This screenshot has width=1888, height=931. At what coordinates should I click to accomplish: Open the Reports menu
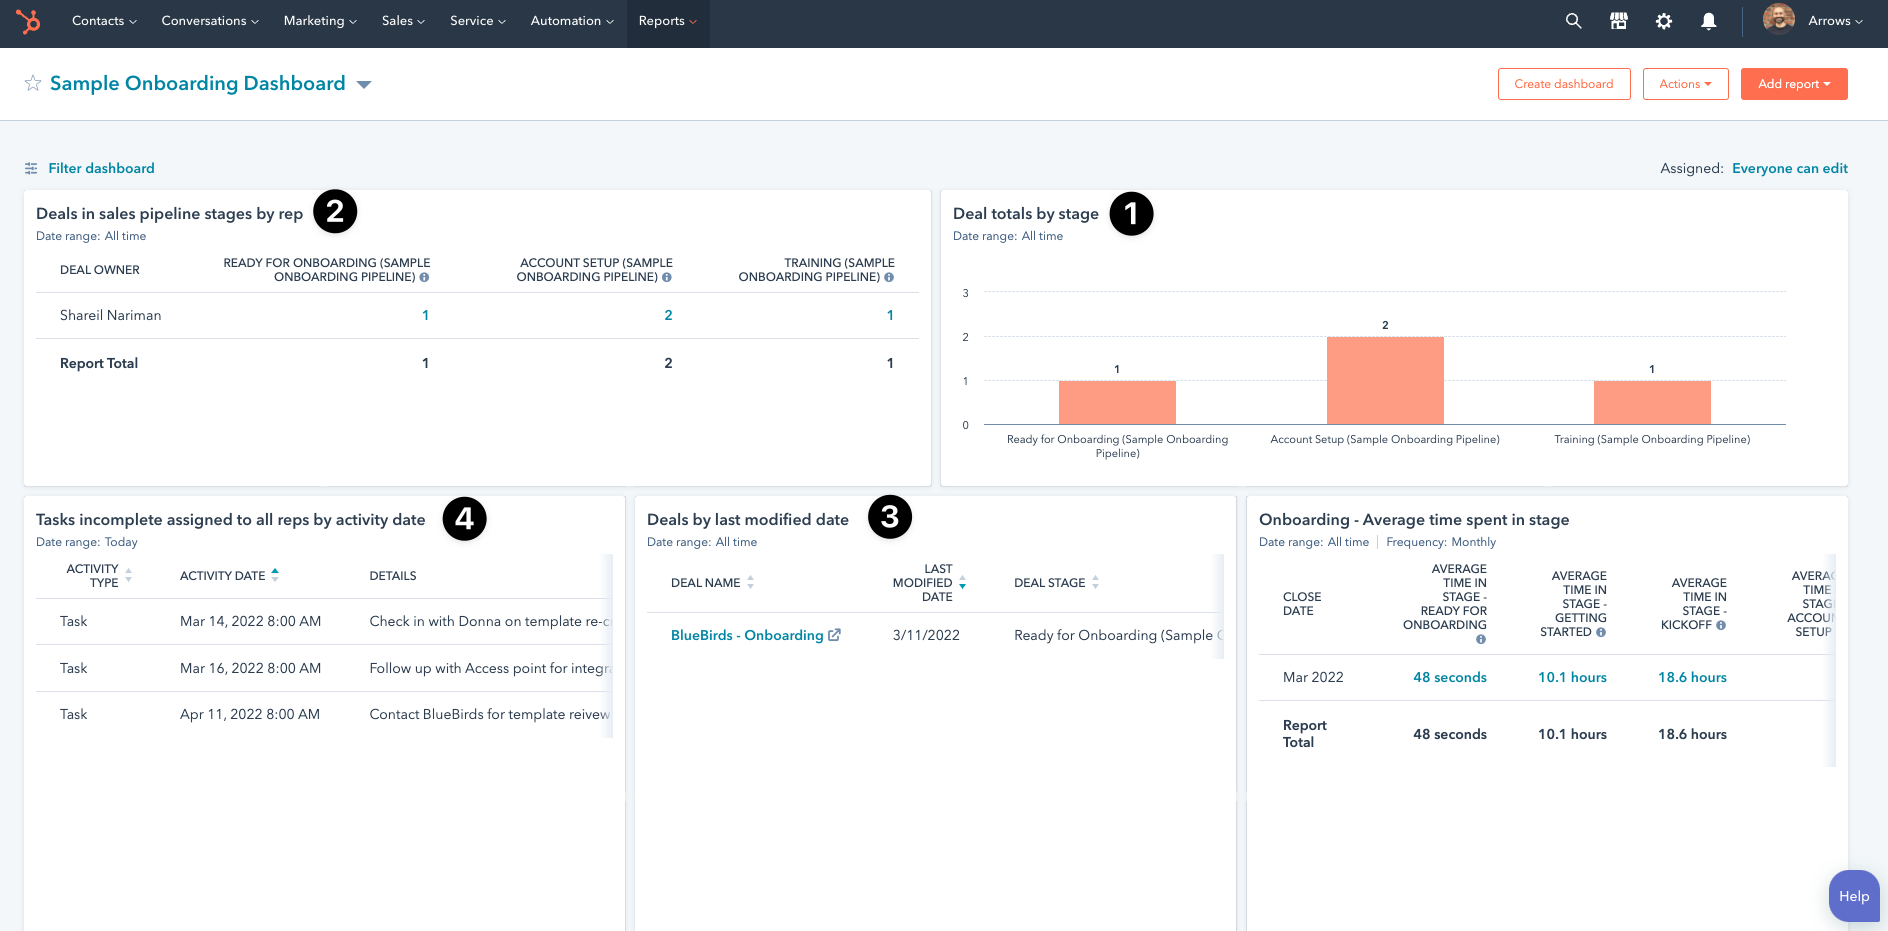click(667, 20)
